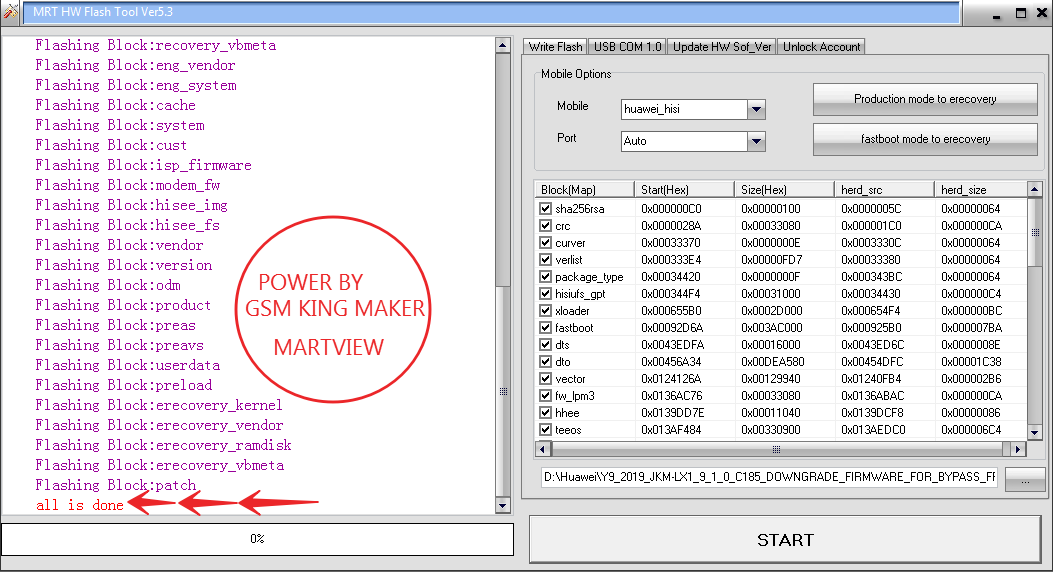This screenshot has width=1053, height=572.
Task: Click the firmware file path field
Action: (x=770, y=477)
